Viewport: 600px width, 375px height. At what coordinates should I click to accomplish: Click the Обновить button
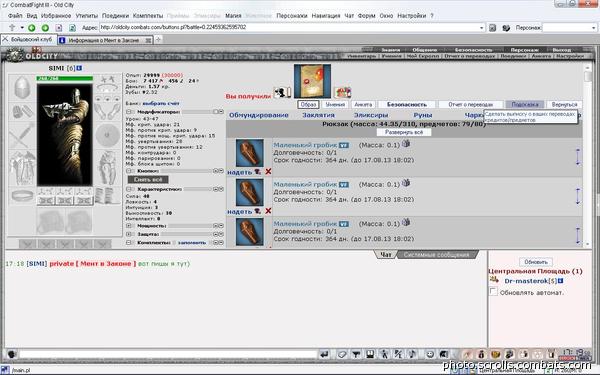pyautogui.click(x=536, y=262)
